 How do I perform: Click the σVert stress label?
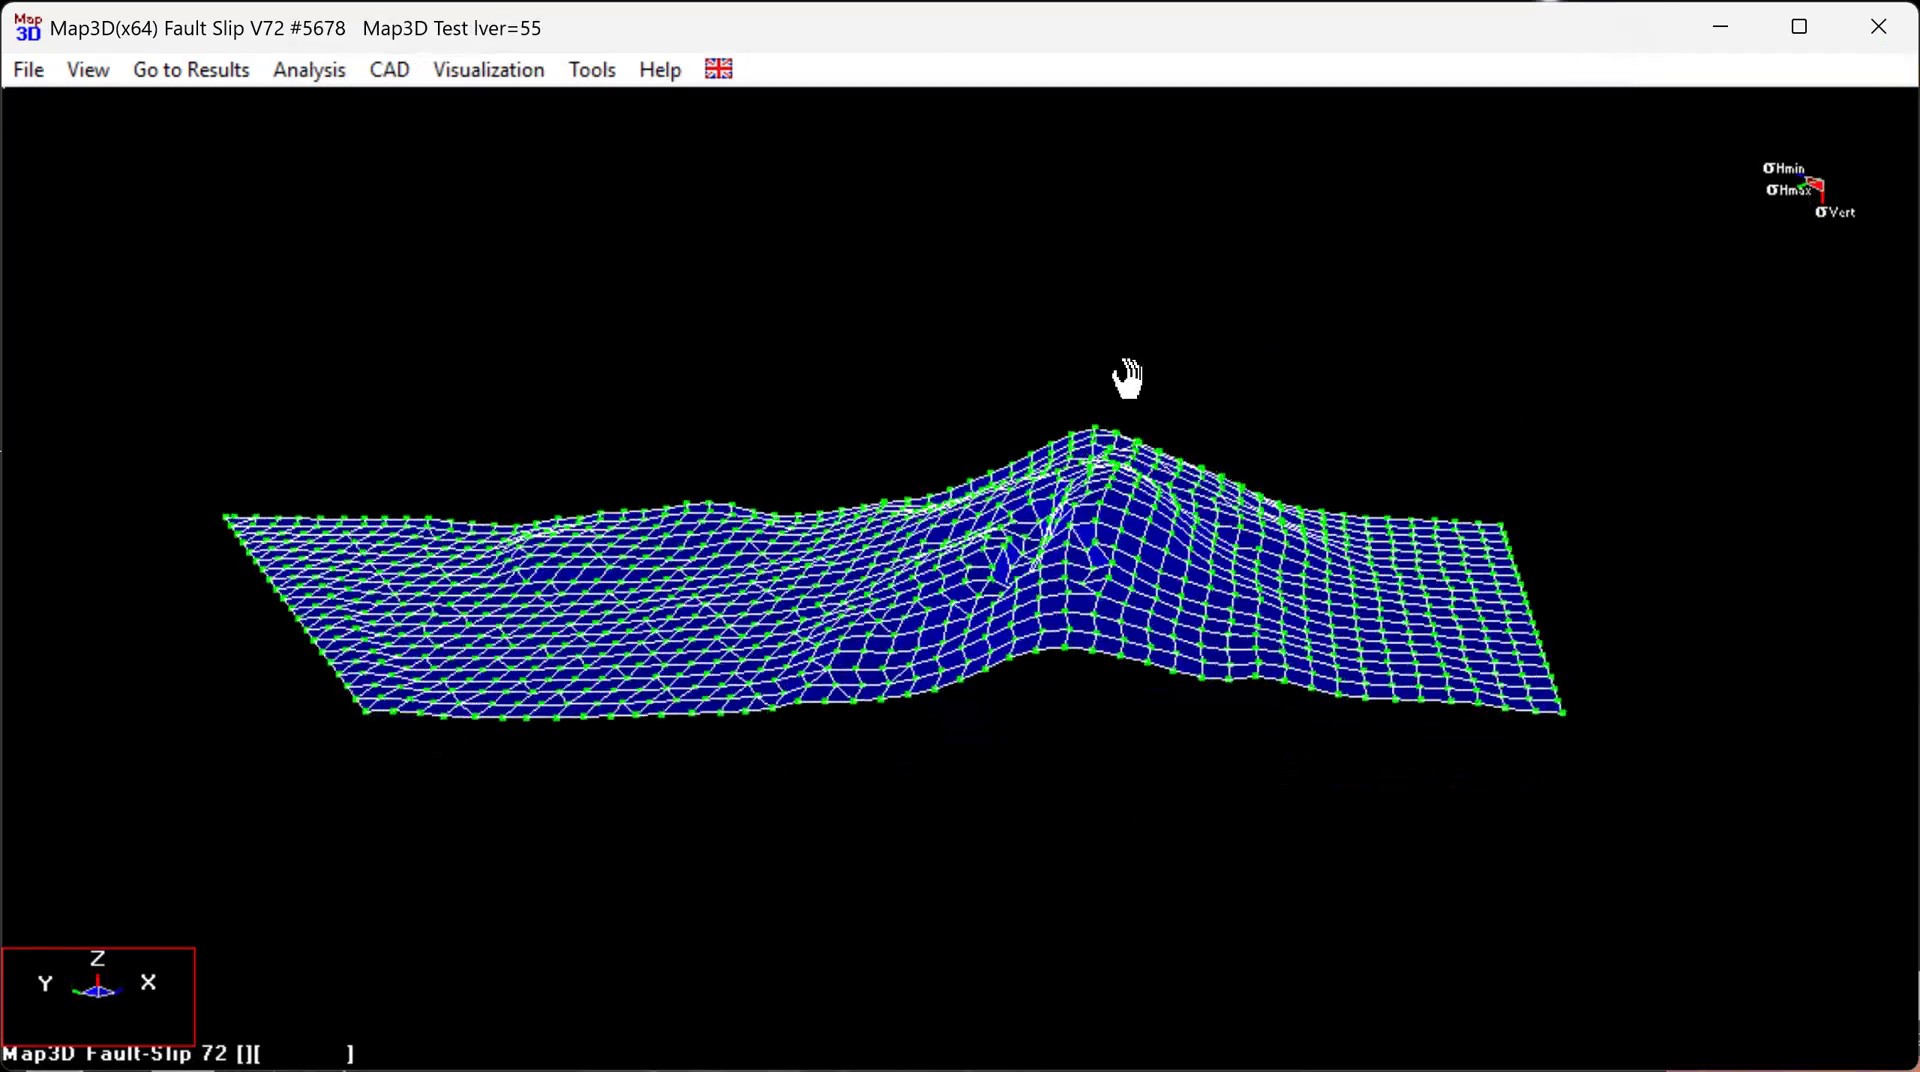click(1835, 212)
